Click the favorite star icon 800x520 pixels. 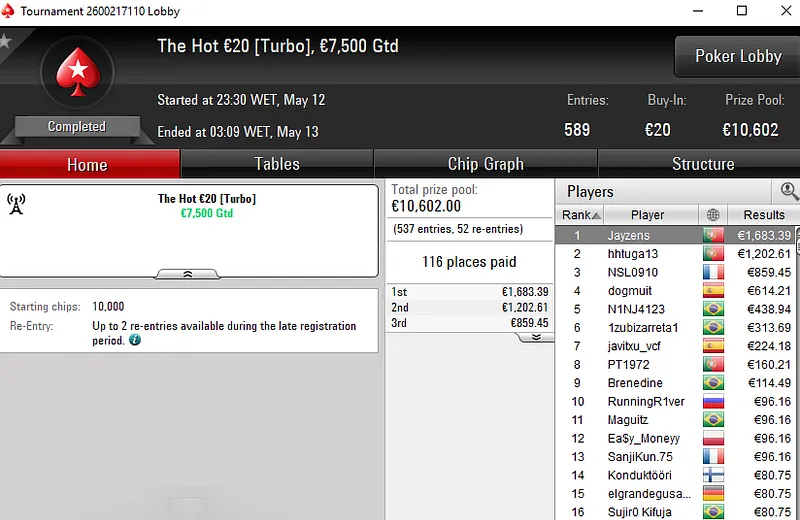tap(5, 41)
